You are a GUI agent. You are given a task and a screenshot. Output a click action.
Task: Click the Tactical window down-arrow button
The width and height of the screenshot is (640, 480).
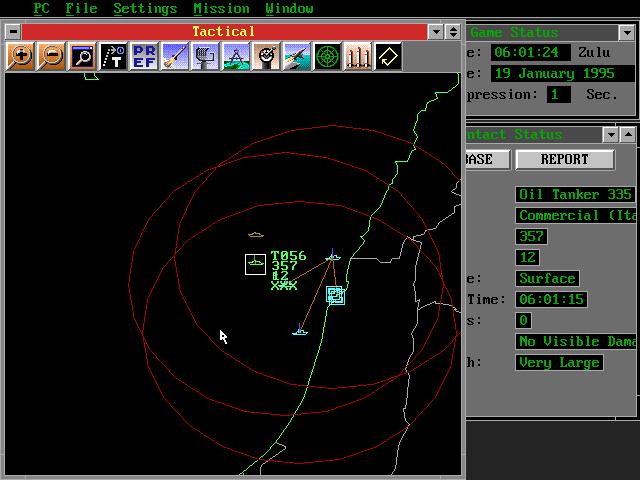(x=436, y=31)
